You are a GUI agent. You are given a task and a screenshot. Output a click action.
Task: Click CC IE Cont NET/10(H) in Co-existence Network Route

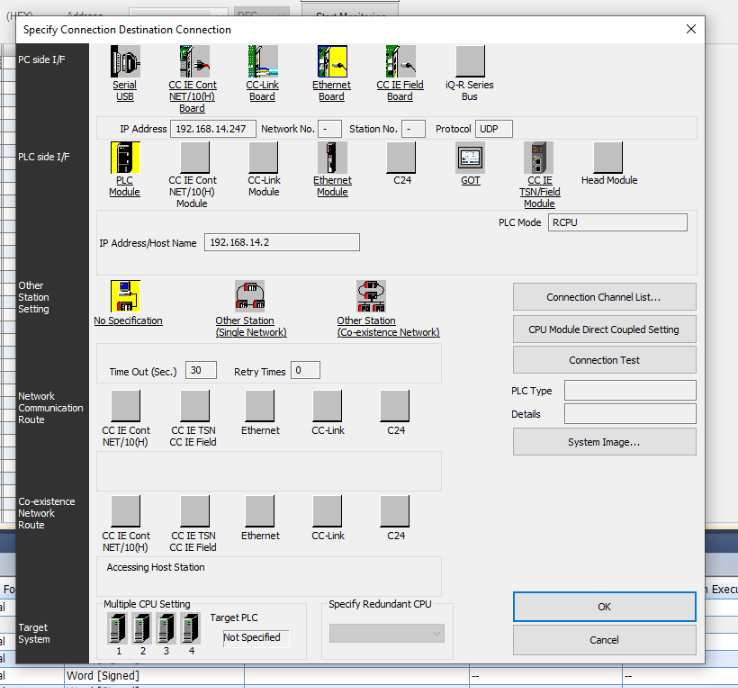click(x=126, y=511)
